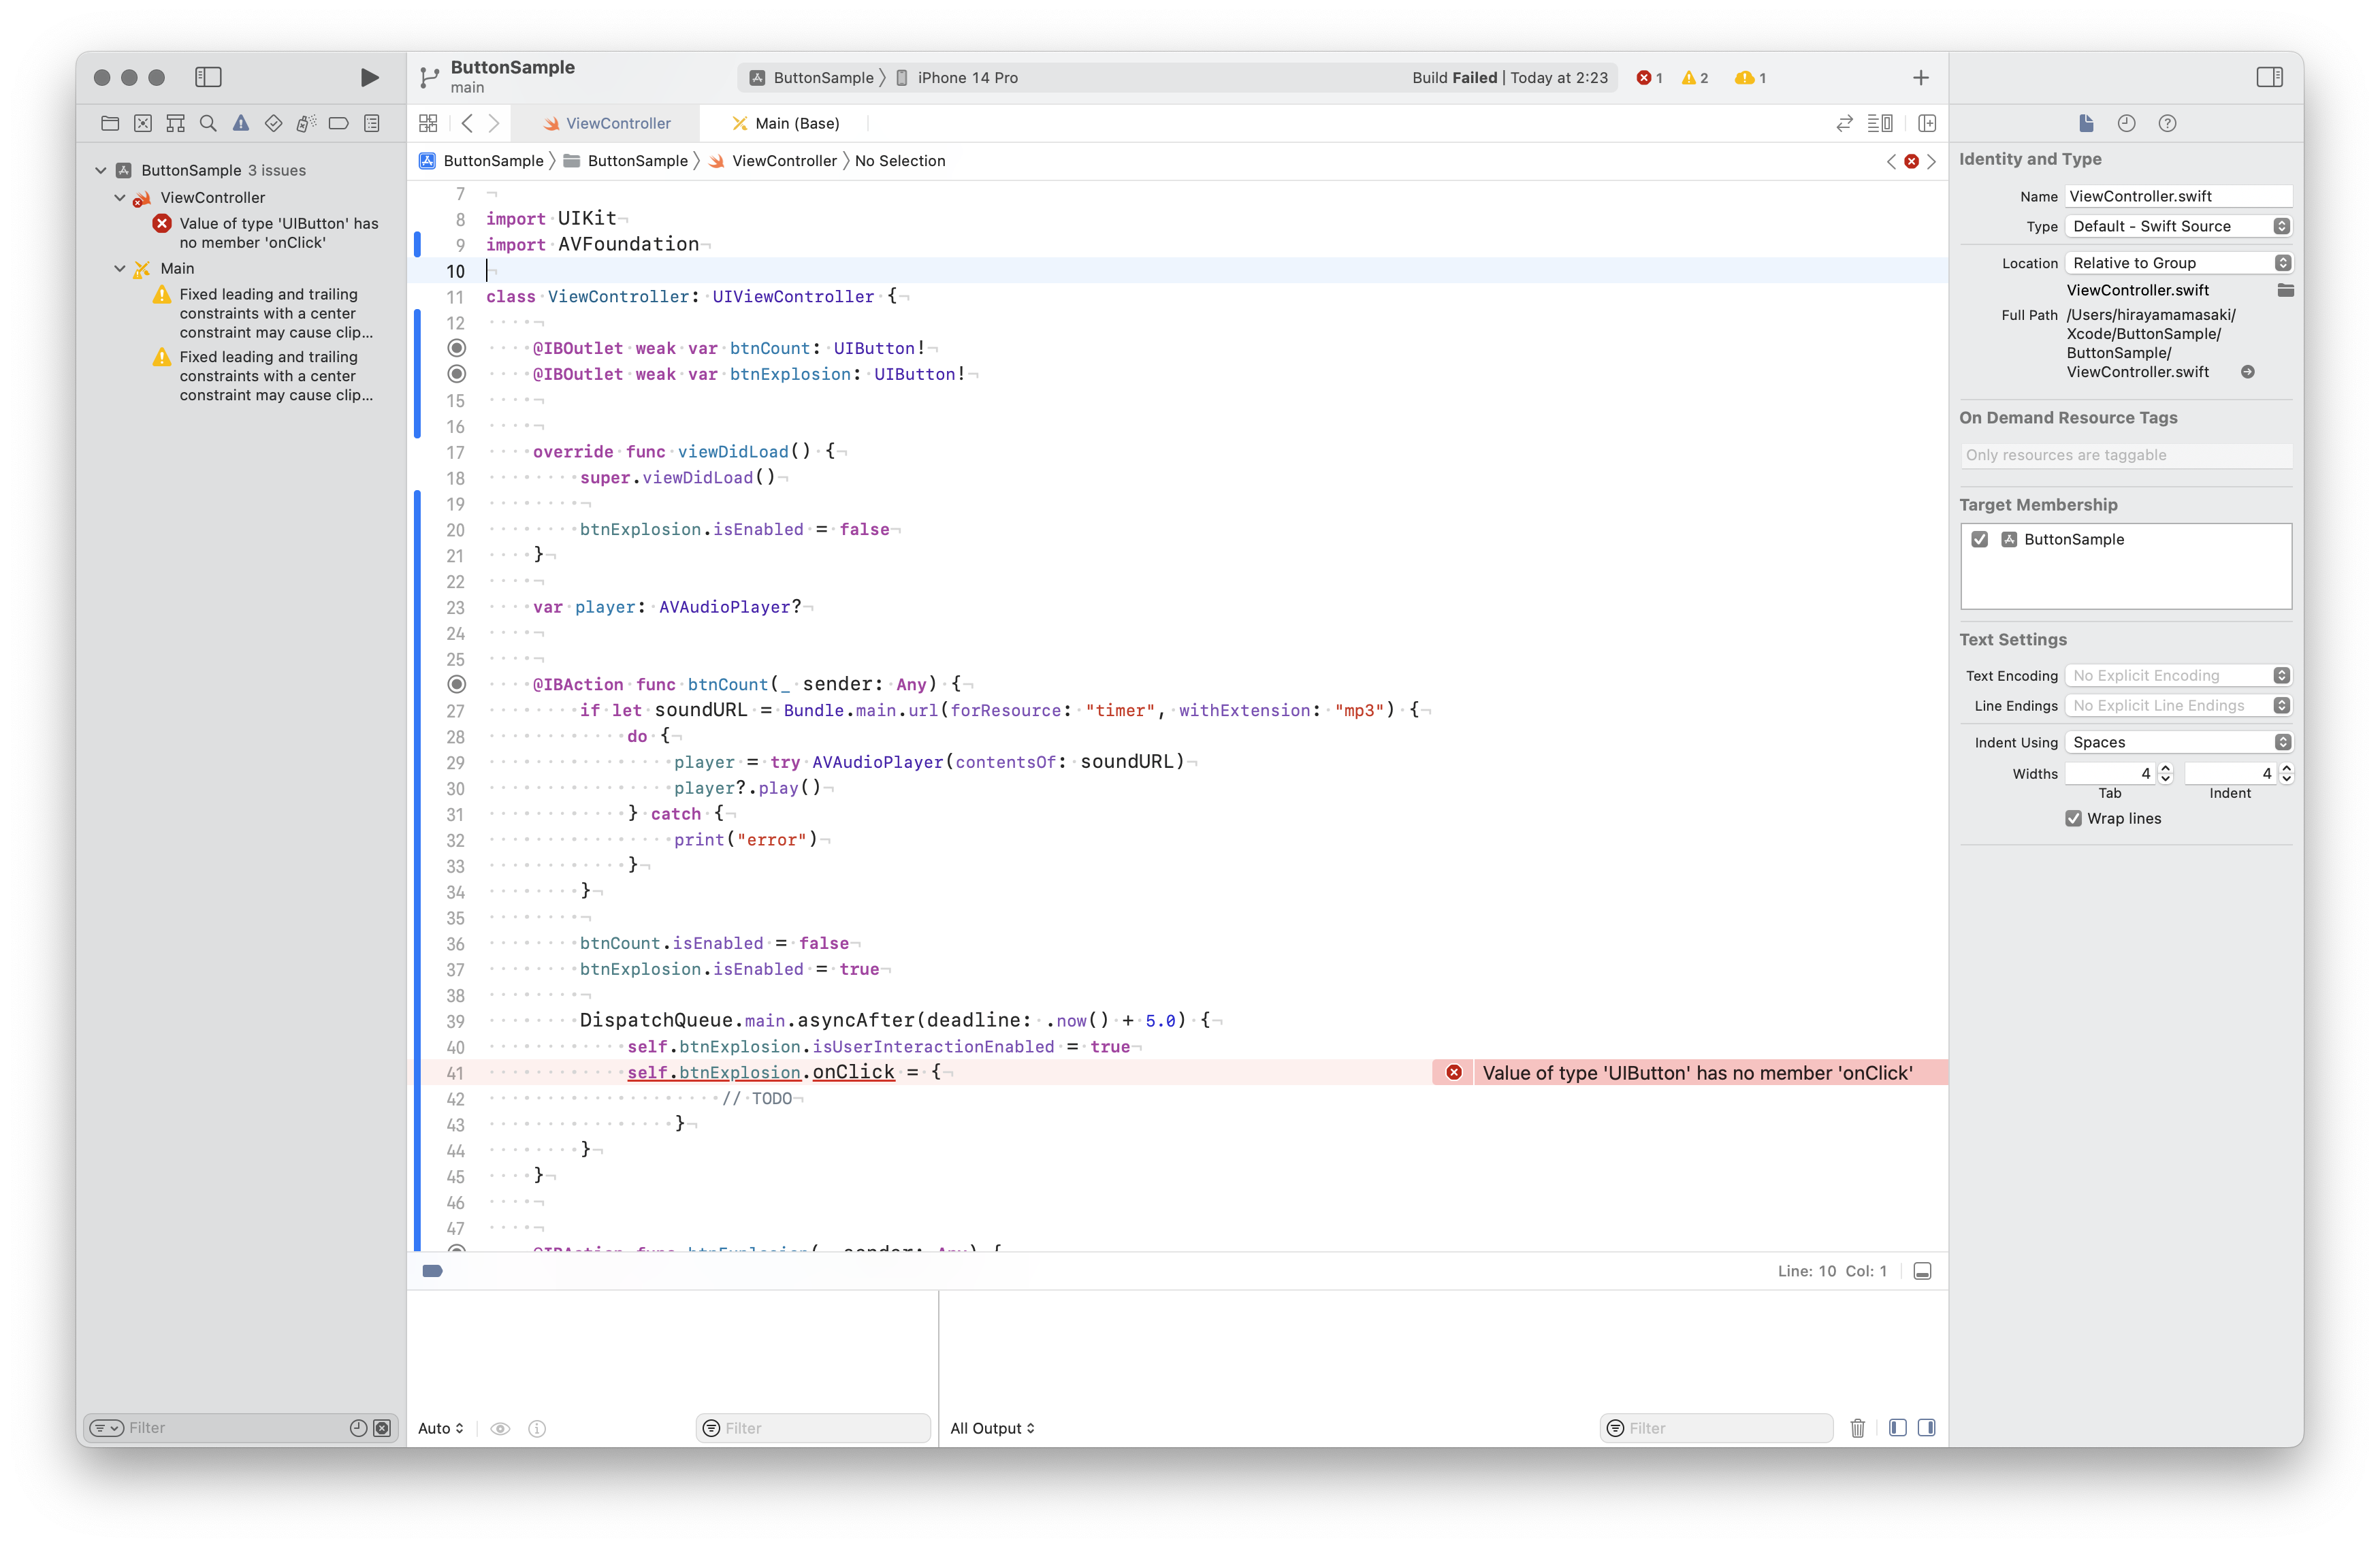
Task: Toggle the Wrap lines checkbox
Action: [2073, 818]
